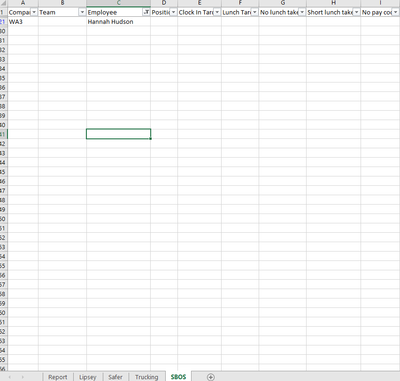Select row header for Hannah Hudson row

3,22
